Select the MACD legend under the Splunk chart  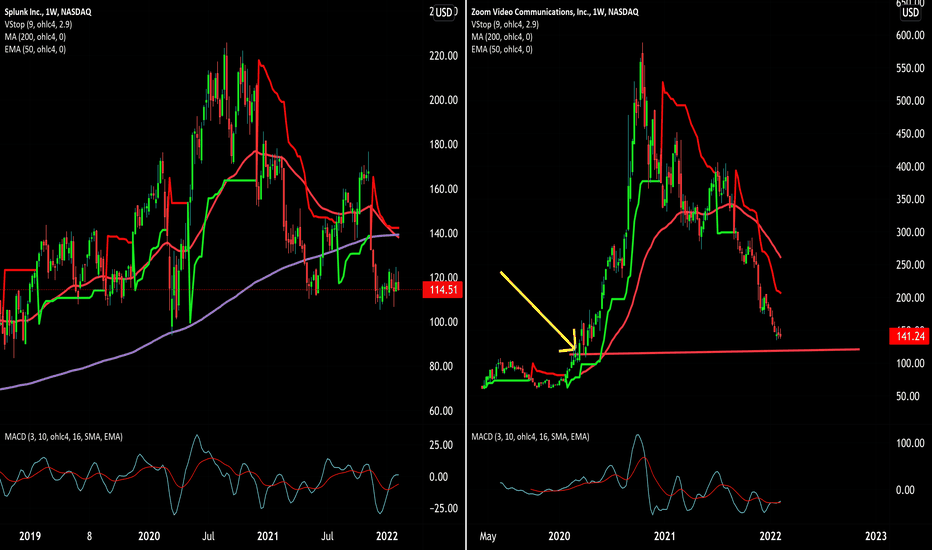64,437
